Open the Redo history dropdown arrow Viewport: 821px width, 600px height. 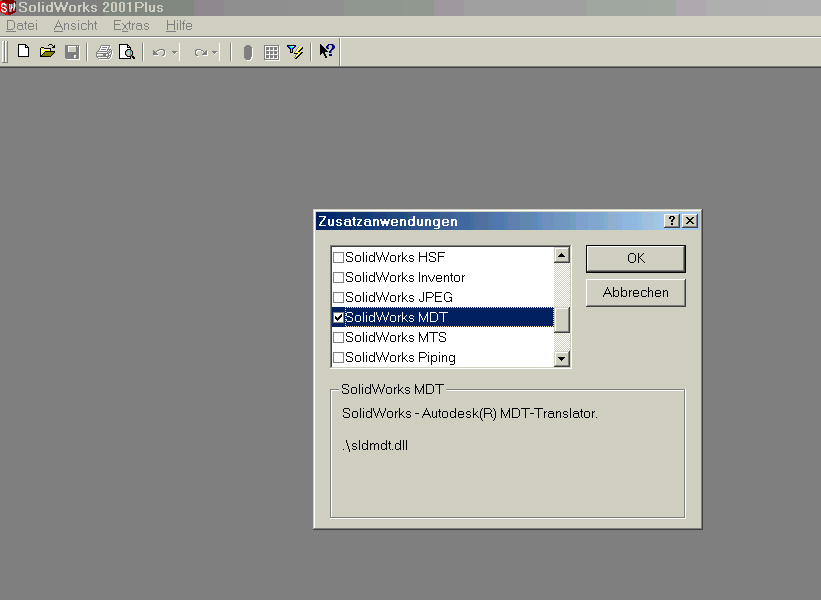pyautogui.click(x=214, y=52)
